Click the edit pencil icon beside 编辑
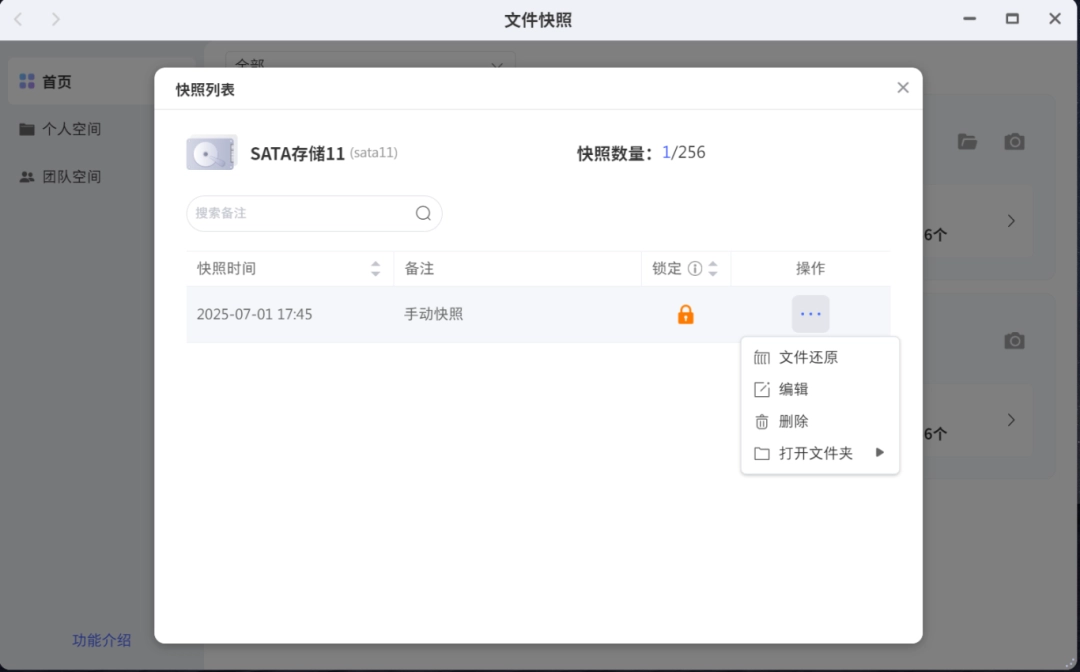The width and height of the screenshot is (1080, 672). [761, 390]
